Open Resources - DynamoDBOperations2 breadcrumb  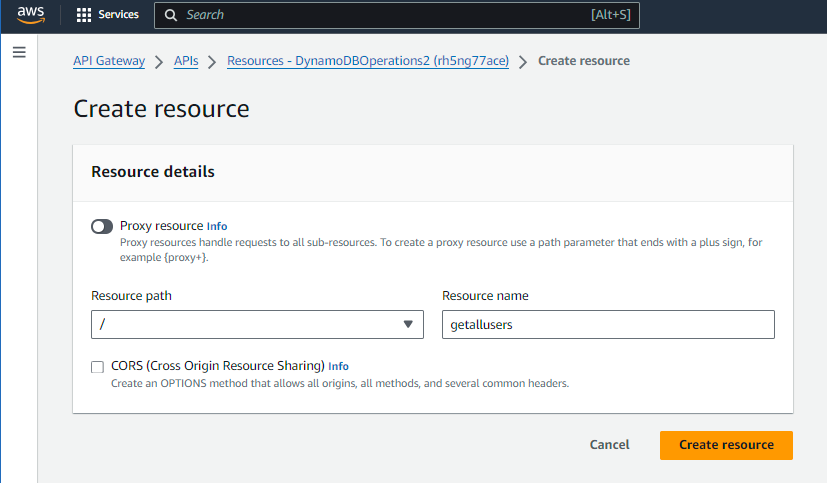pos(368,61)
